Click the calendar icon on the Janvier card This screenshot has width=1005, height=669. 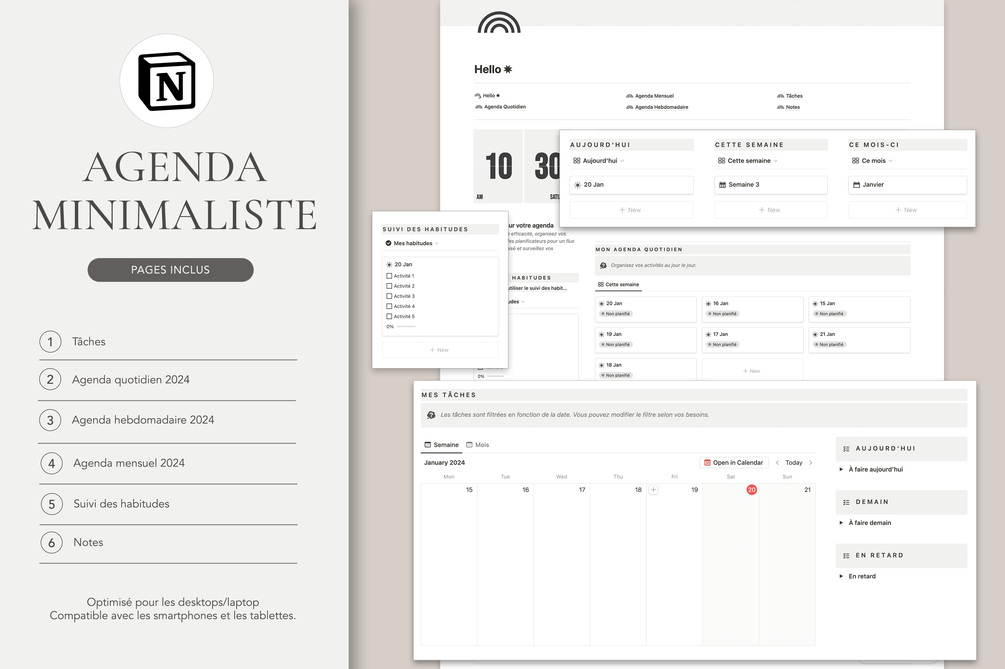click(856, 185)
